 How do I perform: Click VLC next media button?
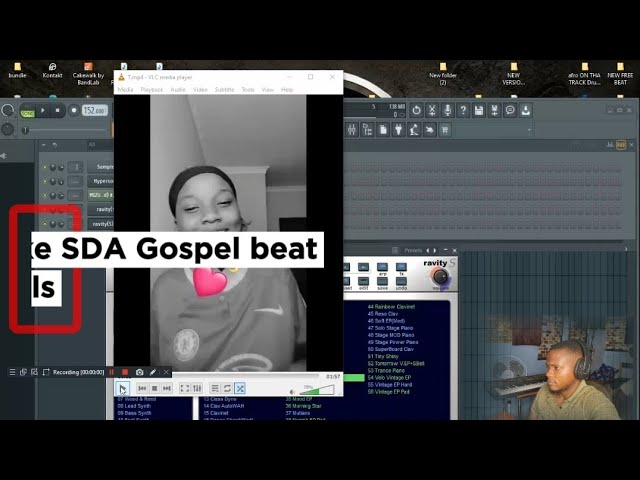167,388
